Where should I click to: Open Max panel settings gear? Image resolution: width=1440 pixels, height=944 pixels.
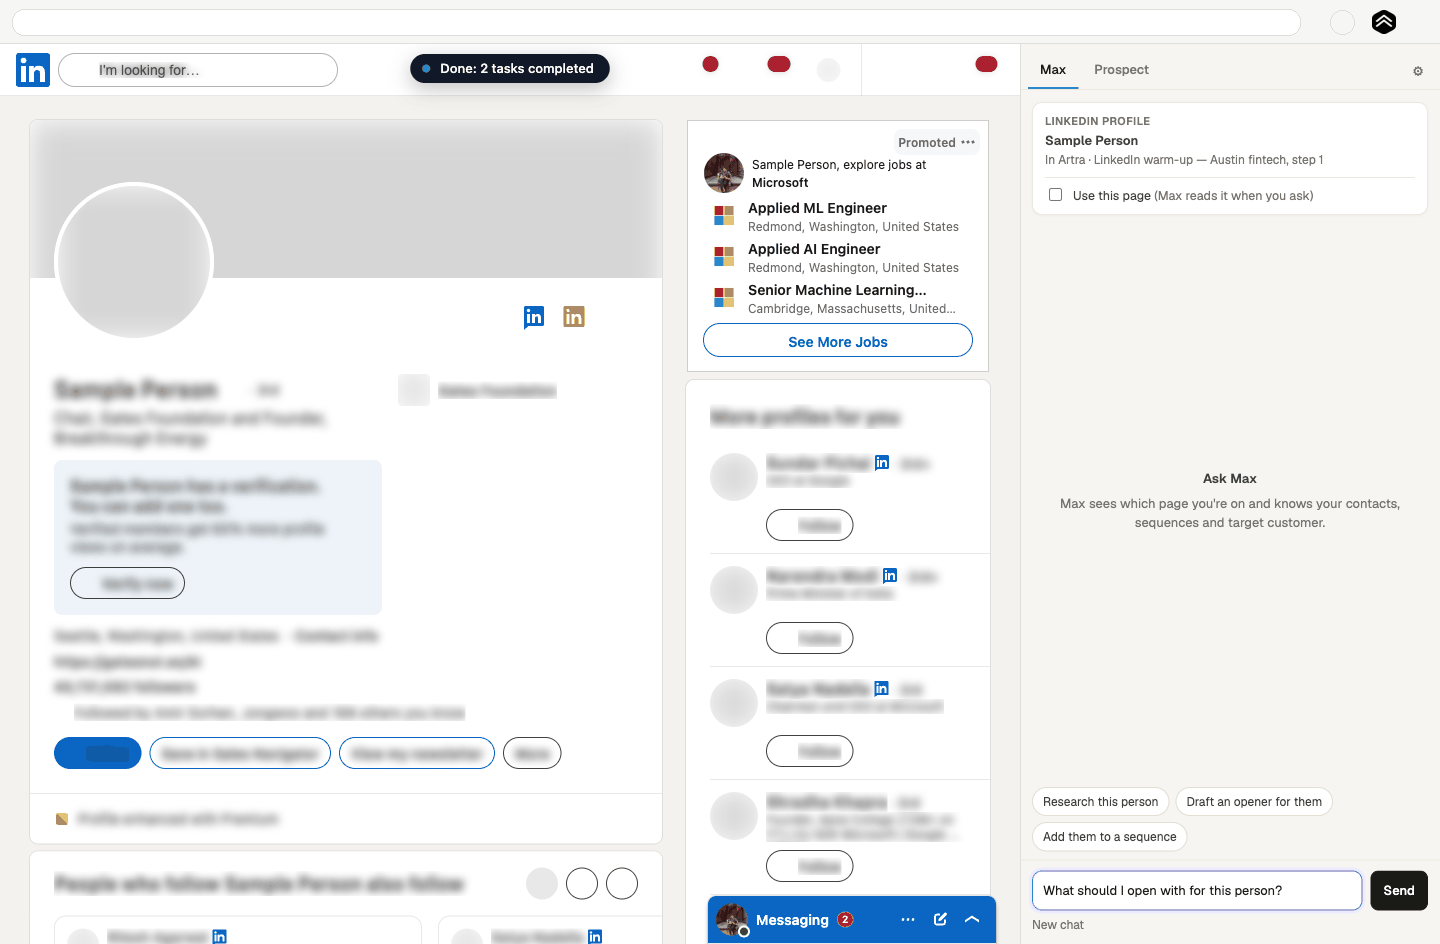pos(1418,71)
